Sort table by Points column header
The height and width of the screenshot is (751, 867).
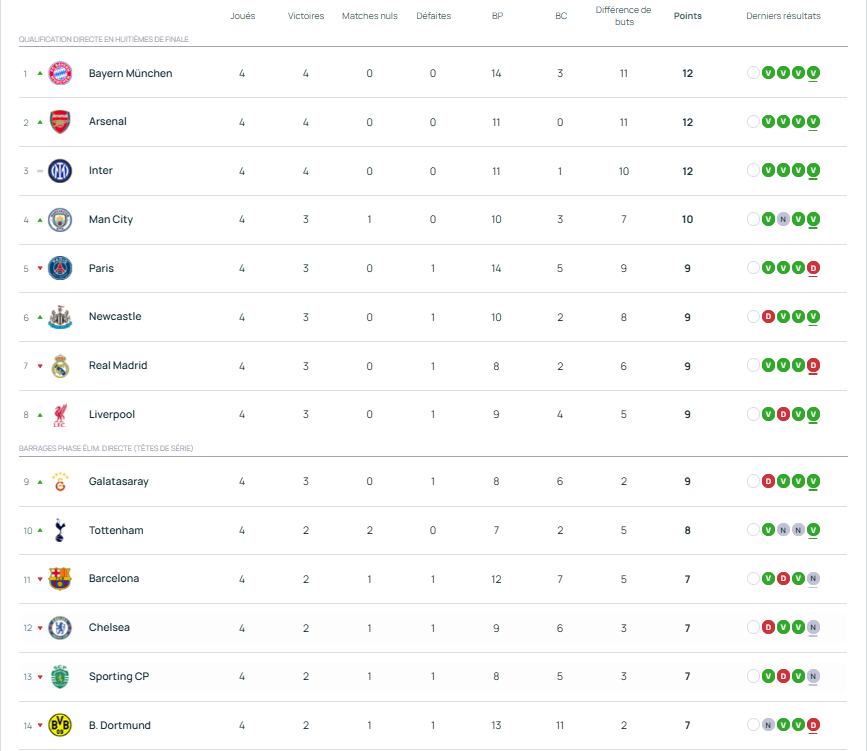coord(687,16)
